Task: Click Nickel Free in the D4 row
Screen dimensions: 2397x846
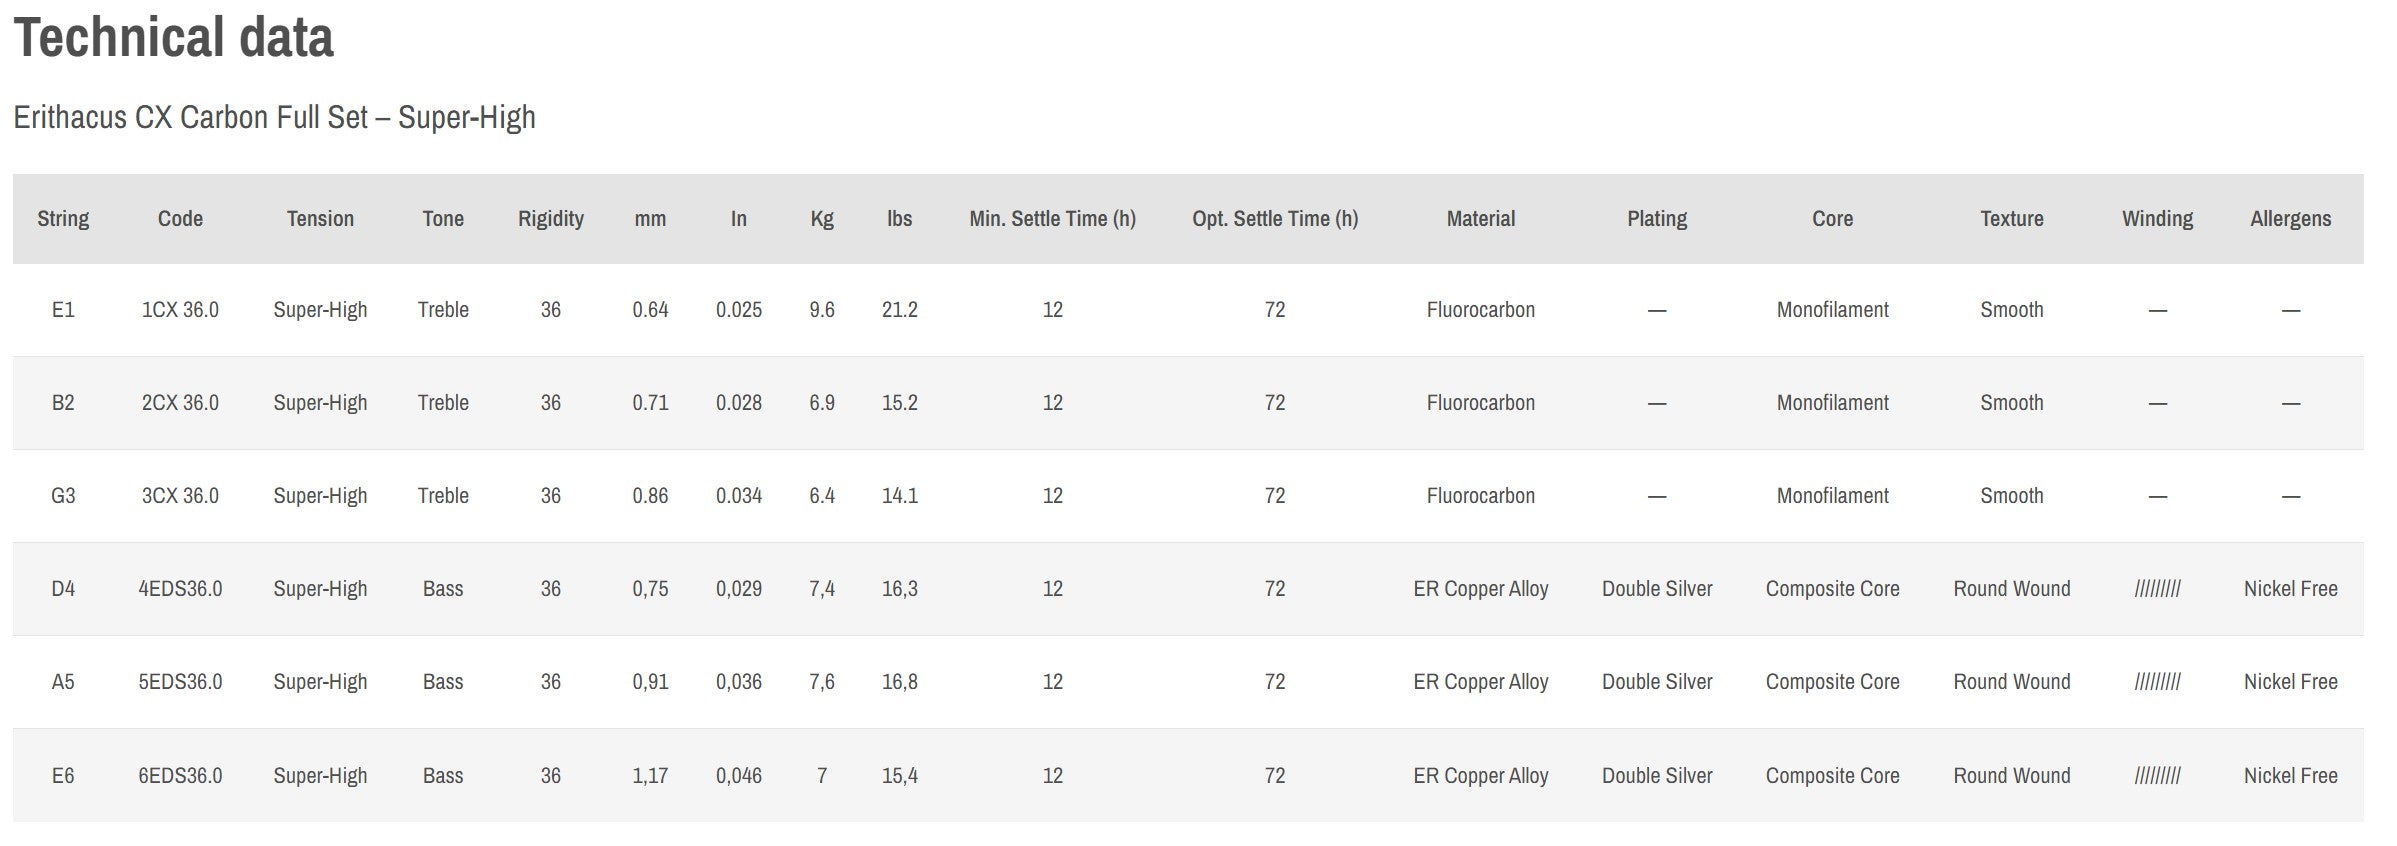Action: pos(2291,589)
